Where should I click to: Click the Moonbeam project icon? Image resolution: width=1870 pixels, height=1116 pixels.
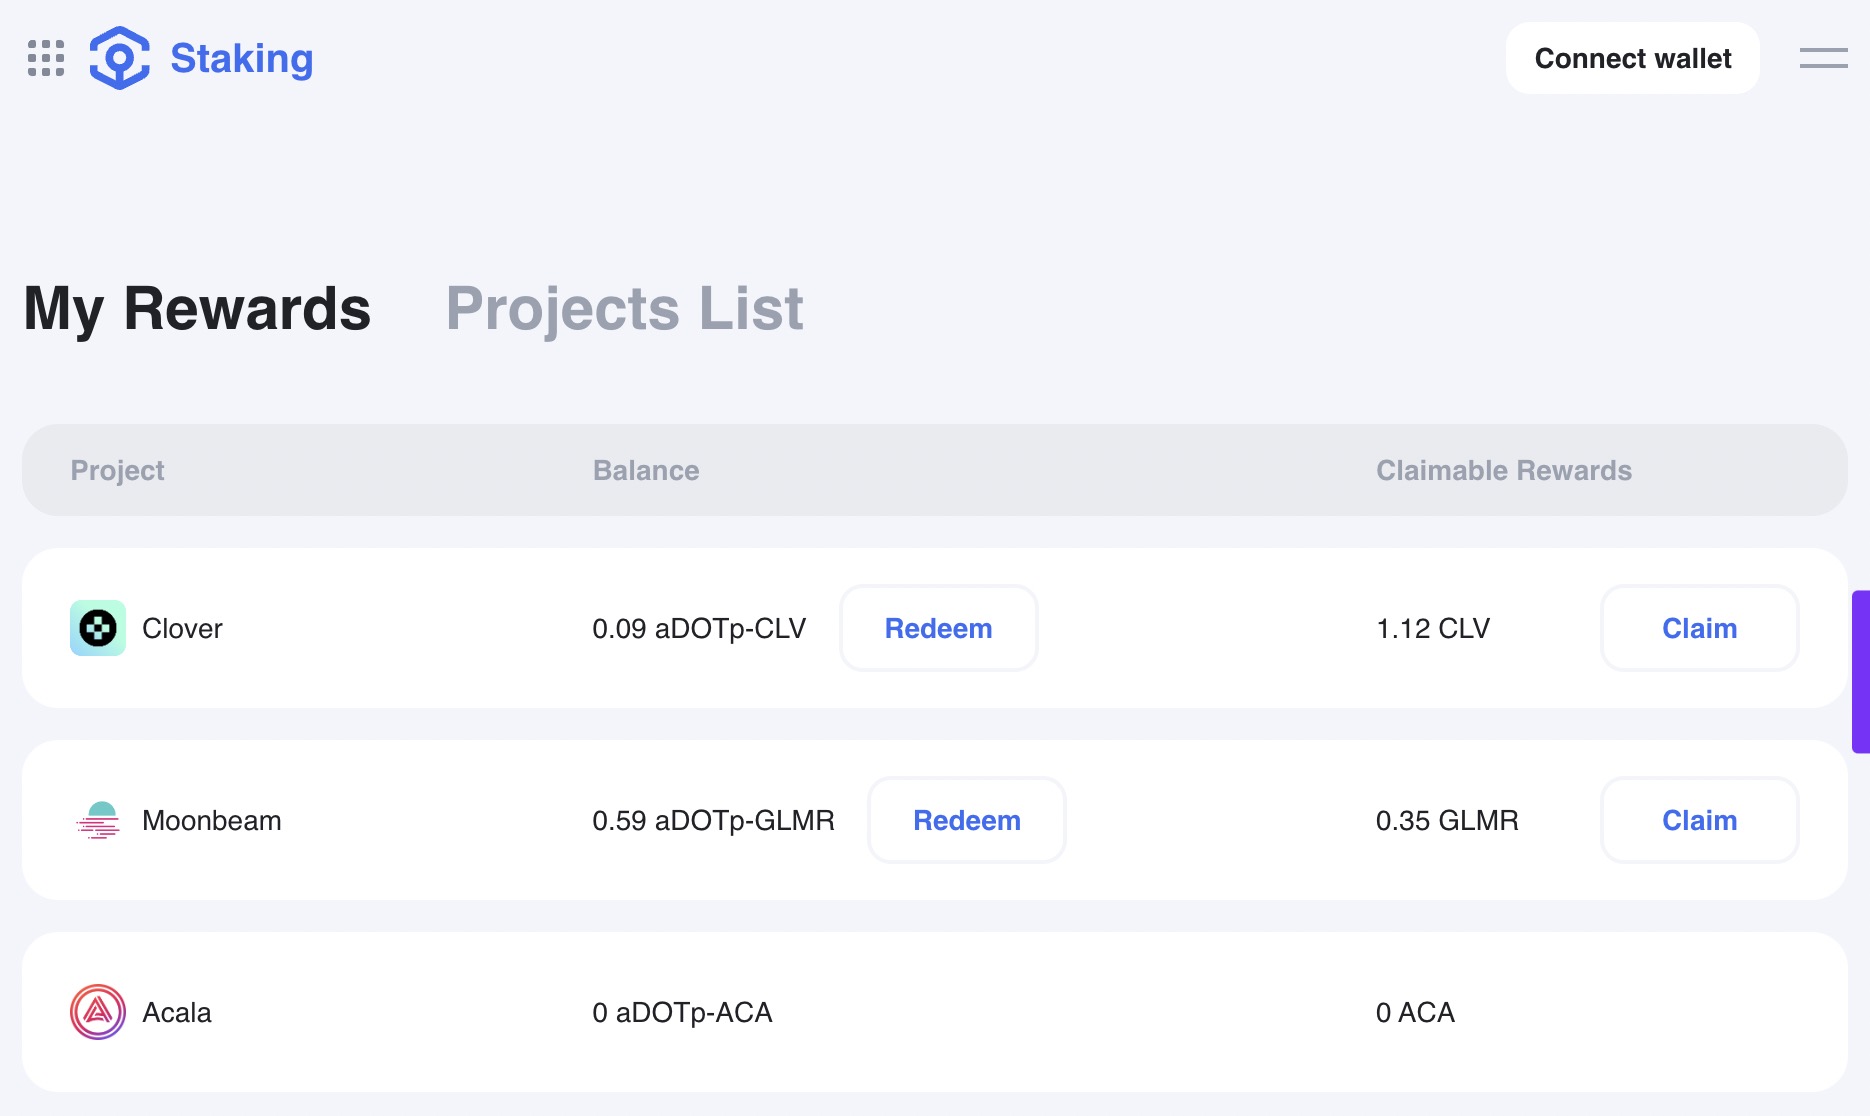click(x=98, y=820)
